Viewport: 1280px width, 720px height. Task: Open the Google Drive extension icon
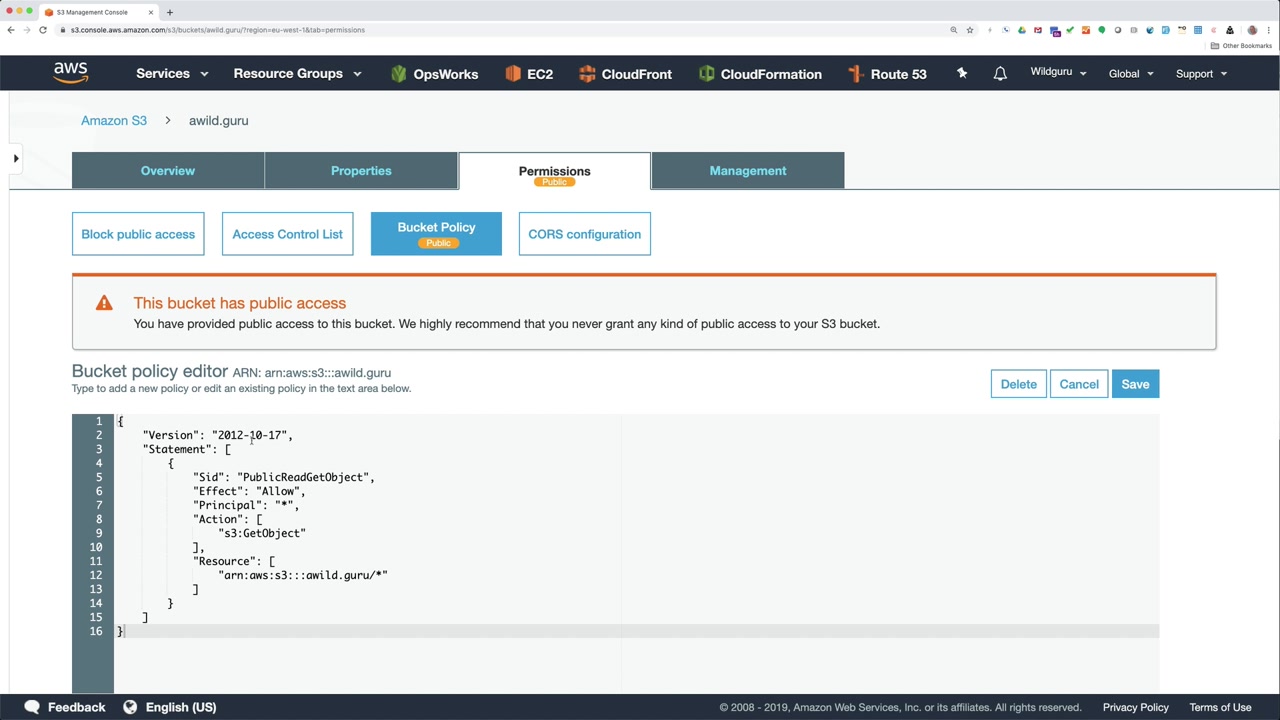pyautogui.click(x=1022, y=30)
